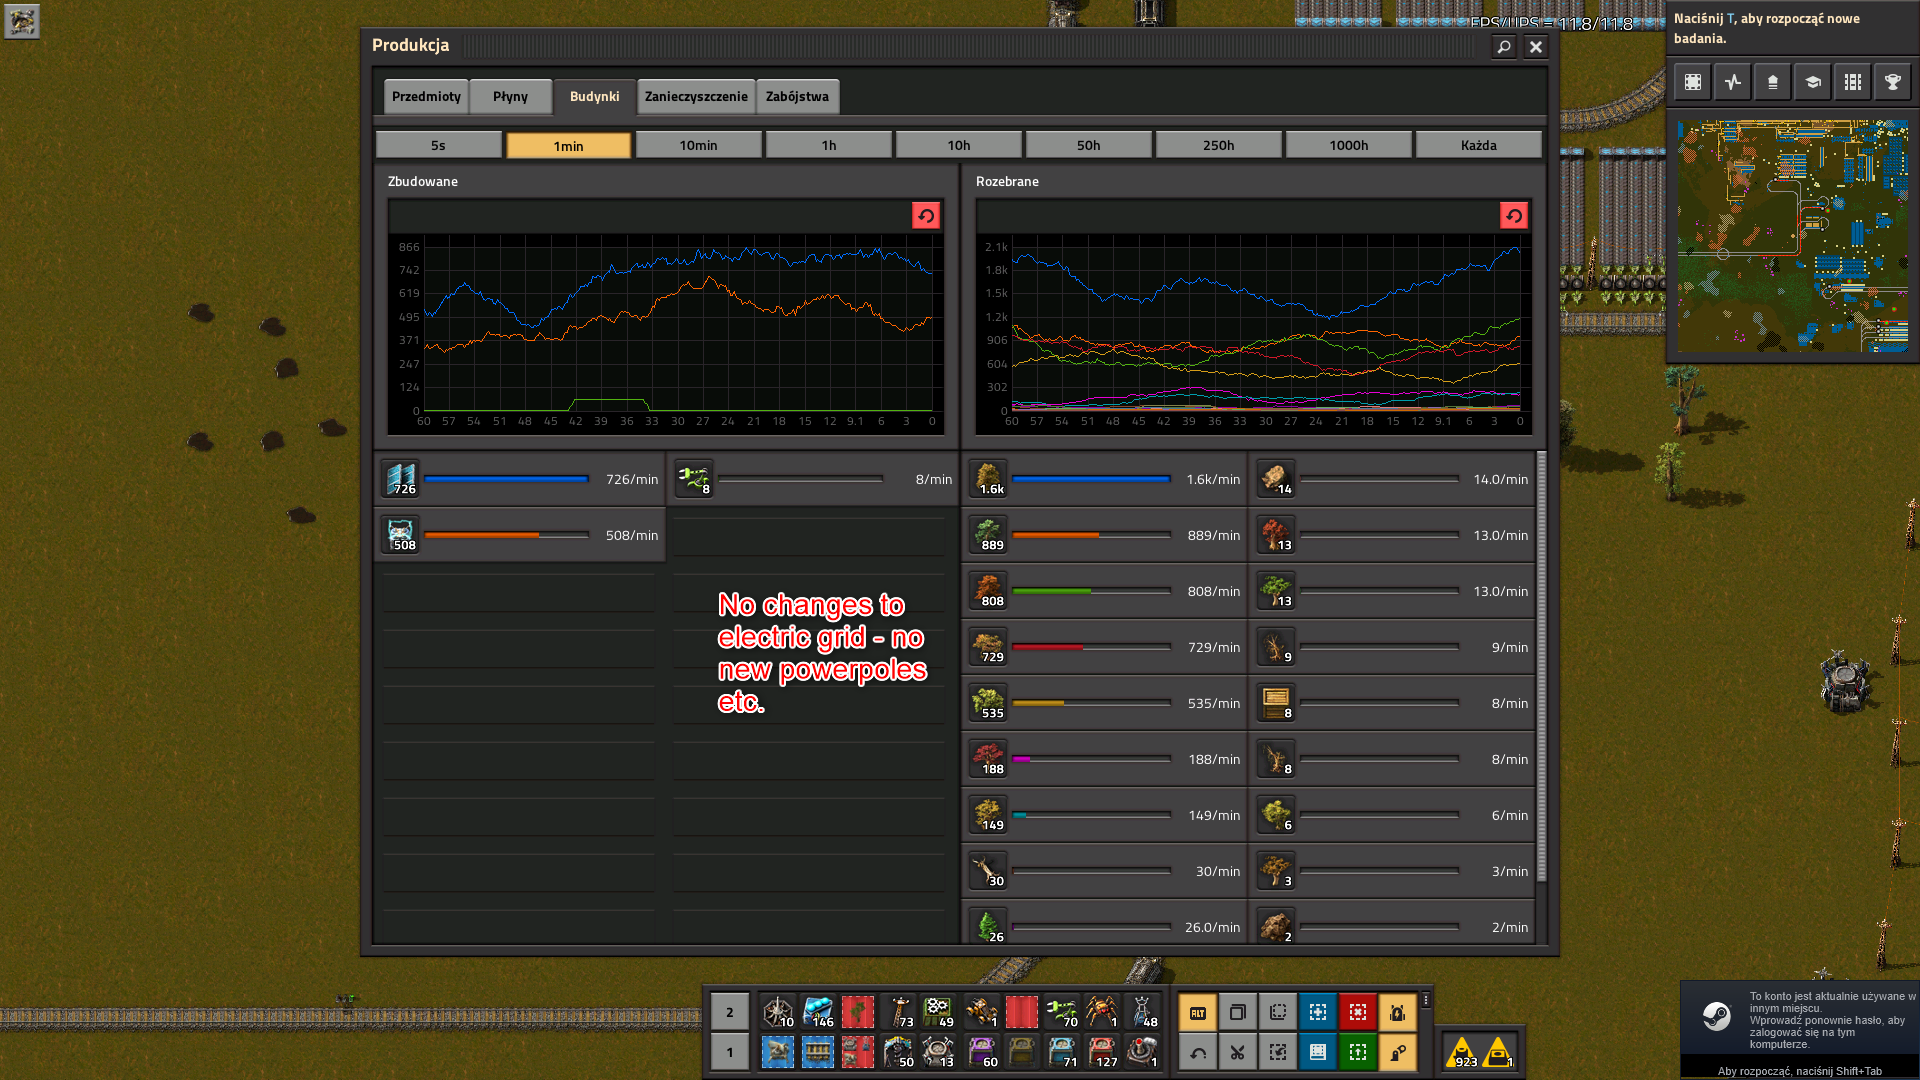1920x1080 pixels.
Task: Set time range to 1000h
Action: click(x=1349, y=145)
